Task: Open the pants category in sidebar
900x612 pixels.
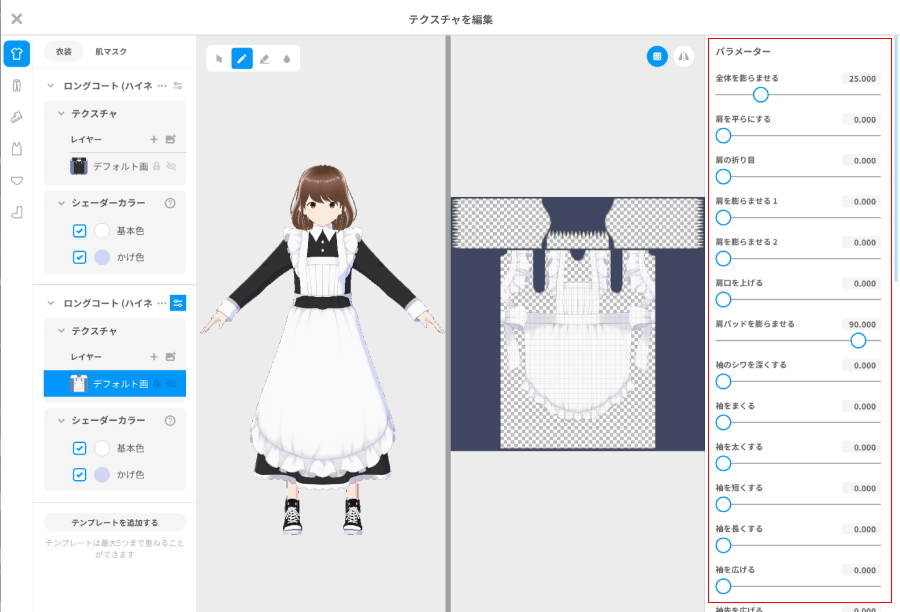Action: [x=17, y=86]
